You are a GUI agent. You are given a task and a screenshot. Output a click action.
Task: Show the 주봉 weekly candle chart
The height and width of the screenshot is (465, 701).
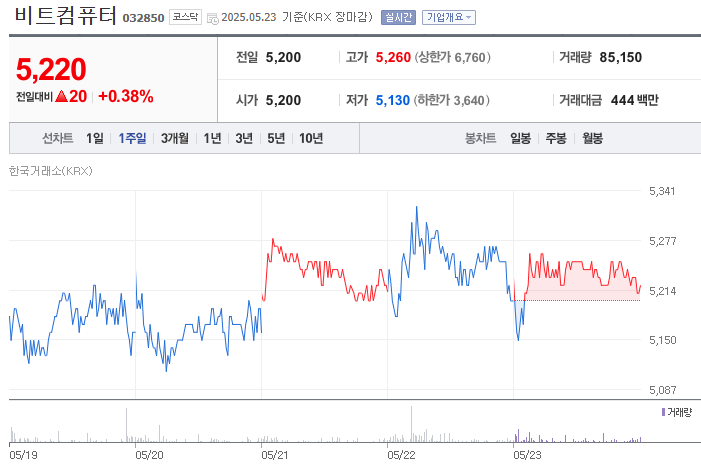click(x=556, y=138)
